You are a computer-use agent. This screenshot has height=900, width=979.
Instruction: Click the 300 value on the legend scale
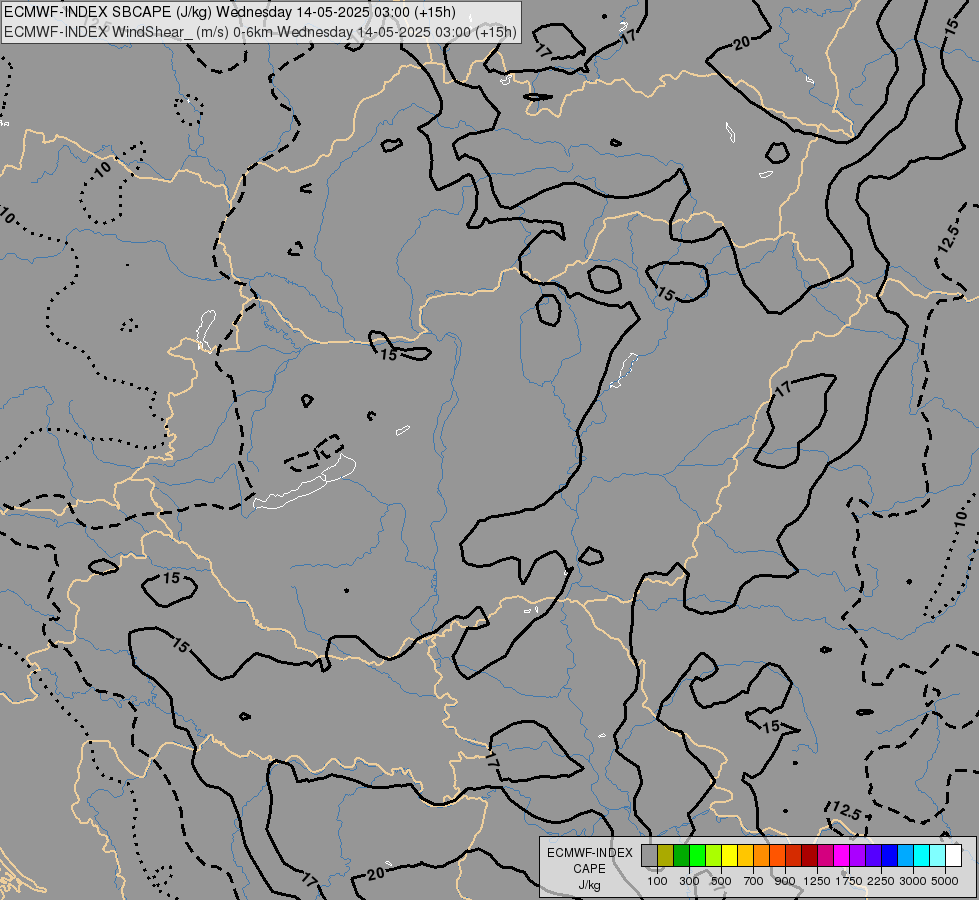[x=689, y=881]
